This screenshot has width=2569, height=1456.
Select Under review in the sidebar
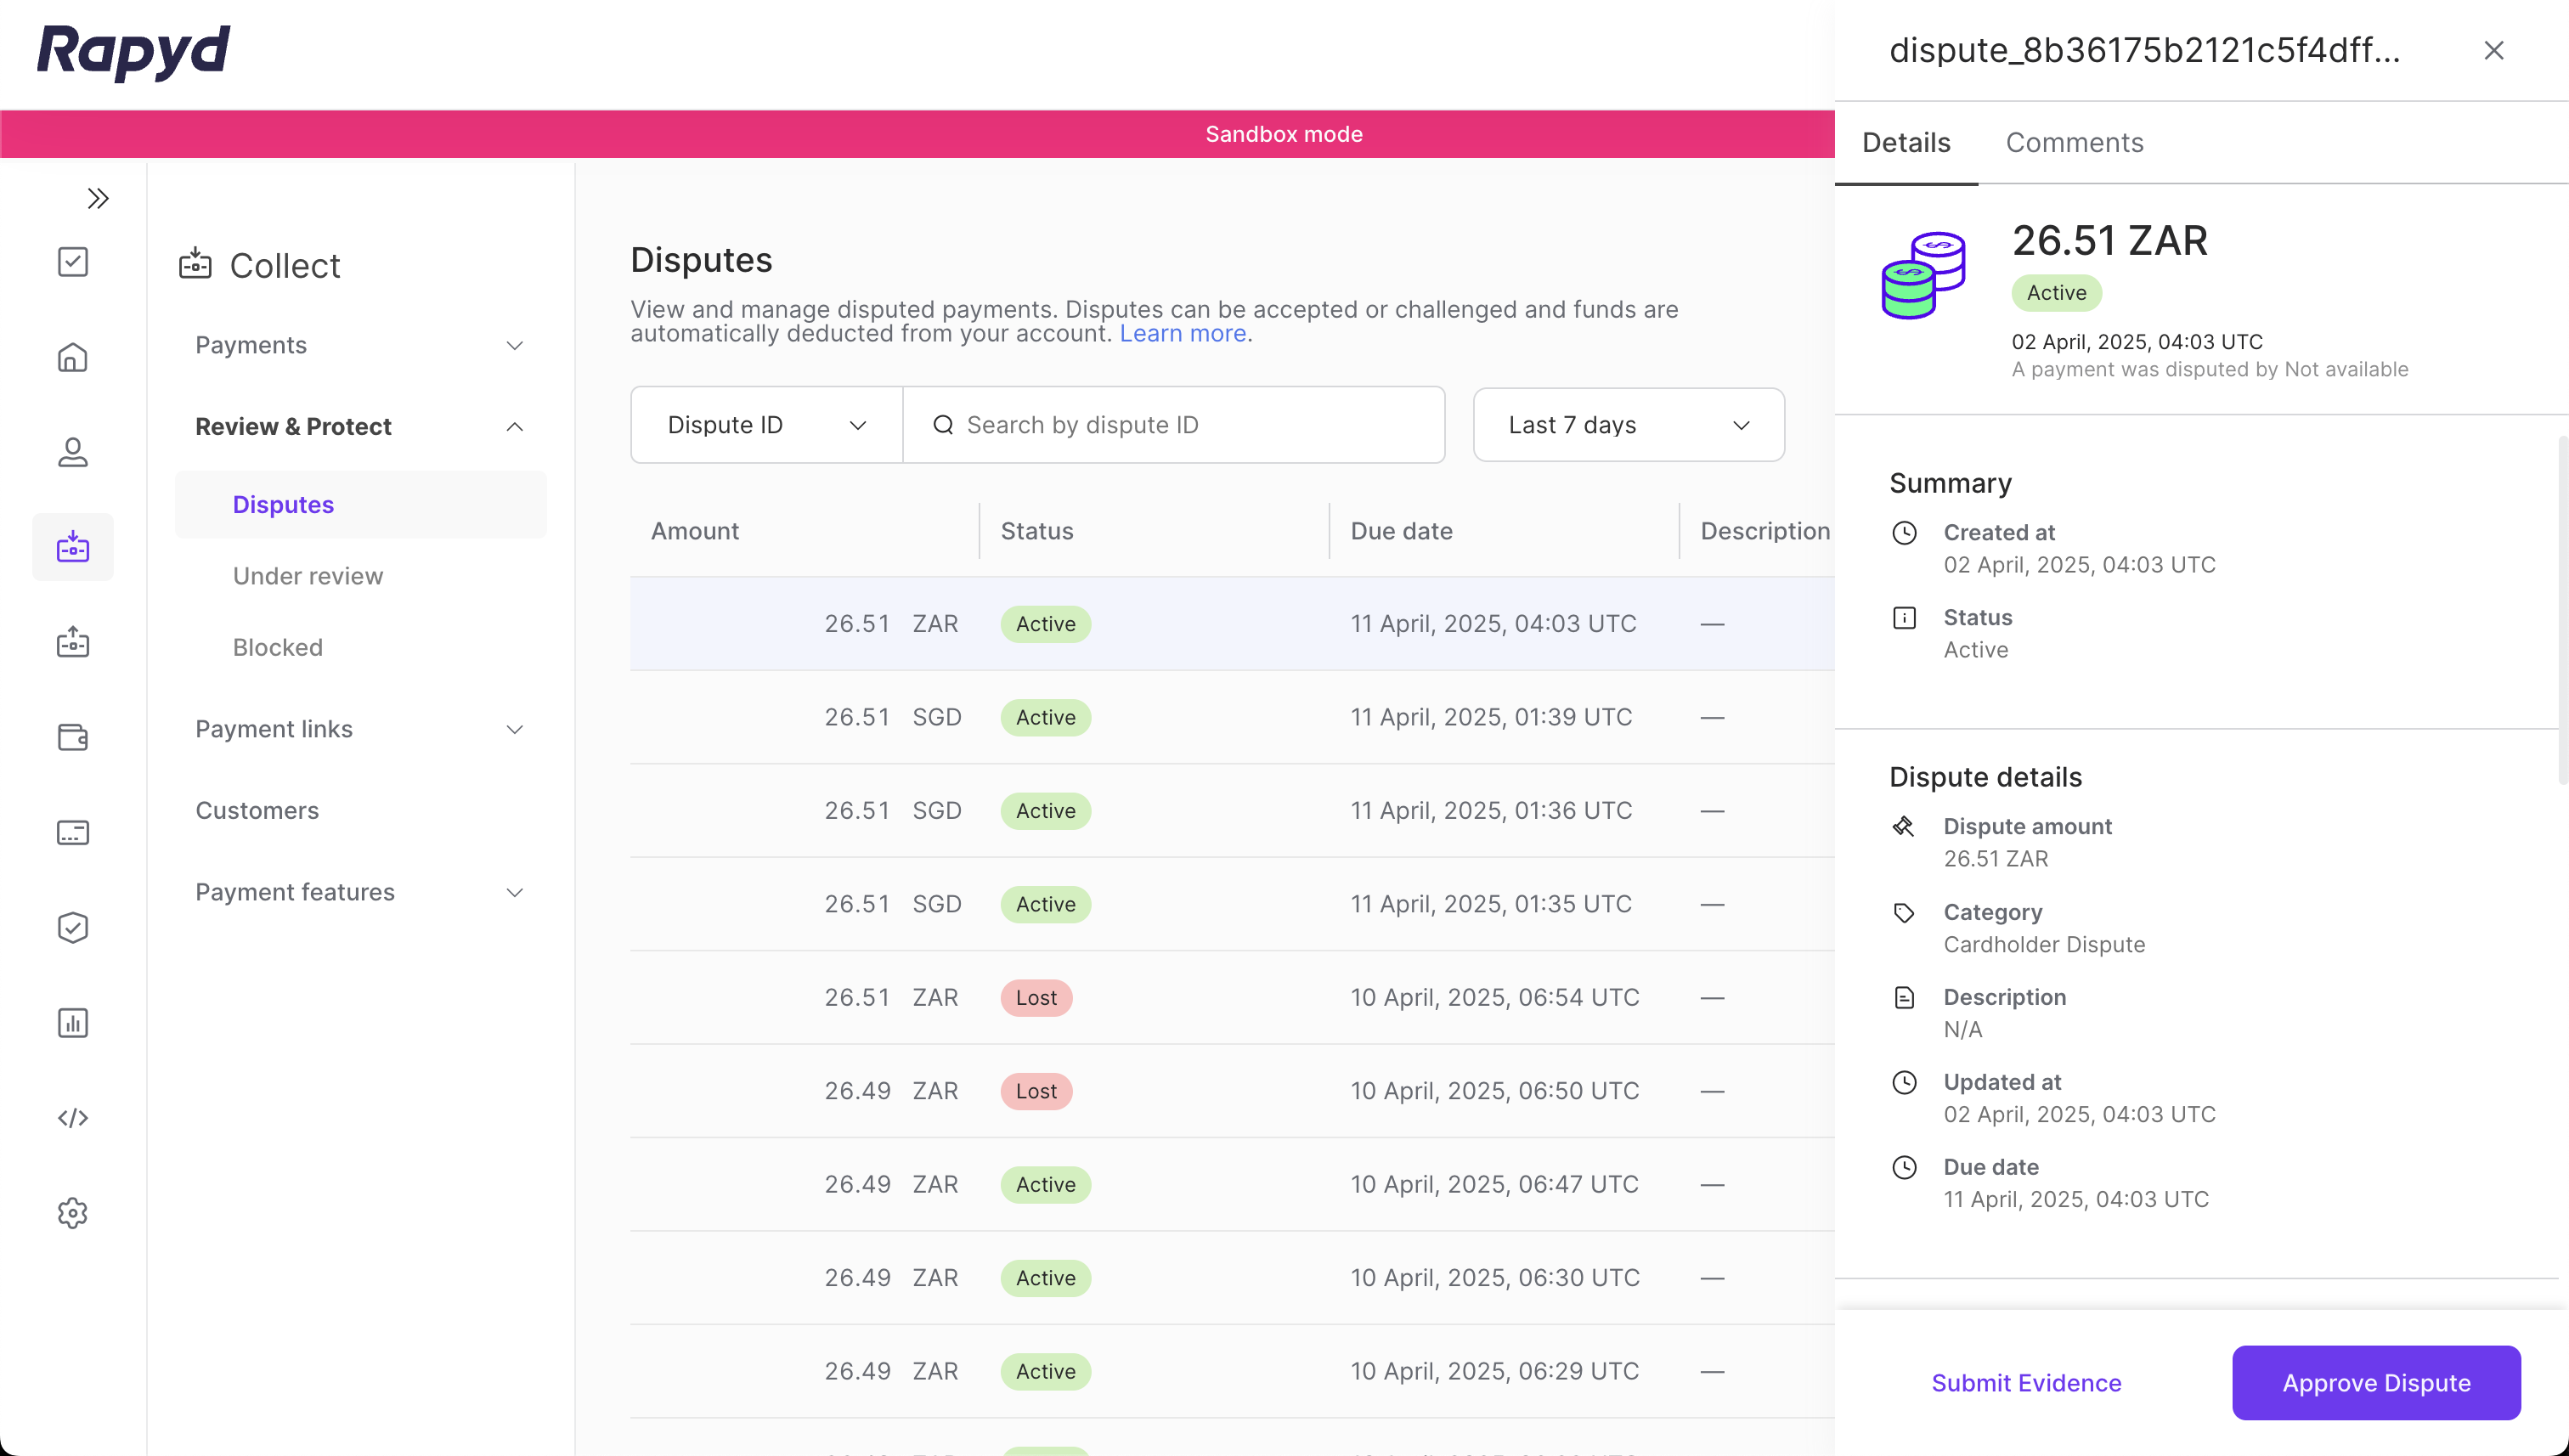pos(307,575)
